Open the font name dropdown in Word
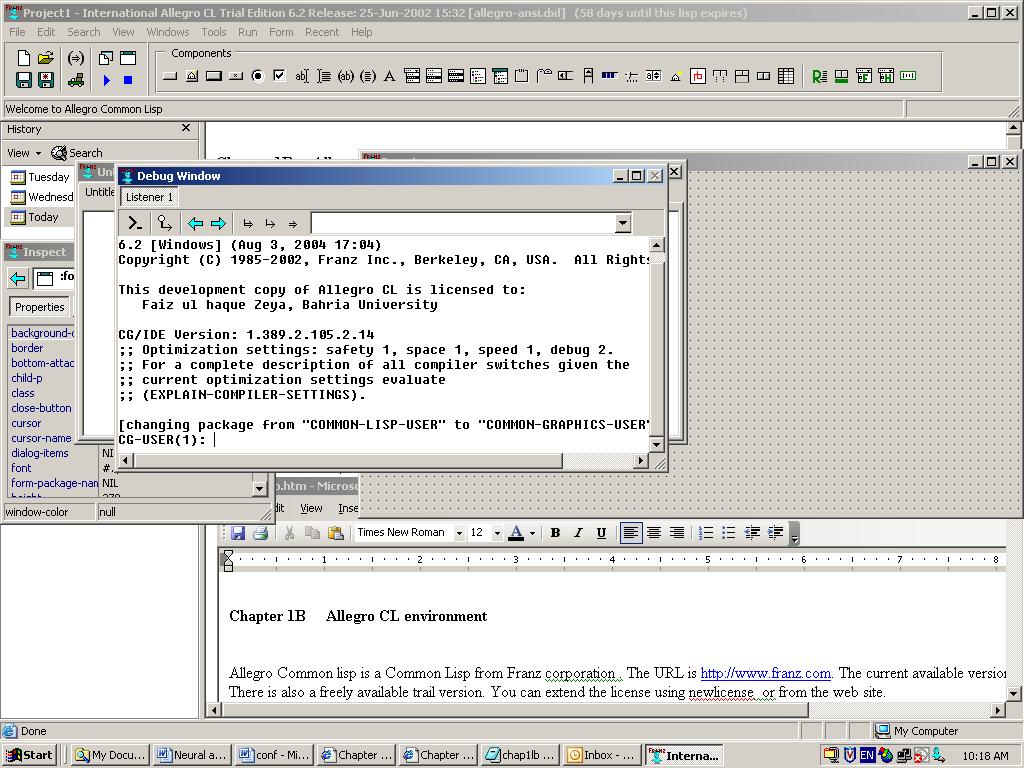 (x=459, y=533)
